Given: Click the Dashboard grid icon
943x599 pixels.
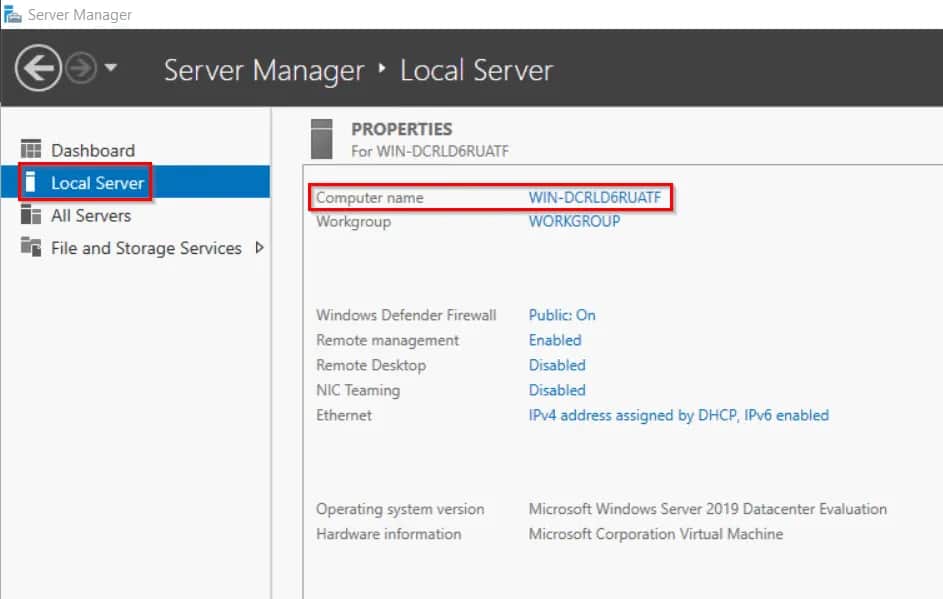Looking at the screenshot, I should click(31, 150).
